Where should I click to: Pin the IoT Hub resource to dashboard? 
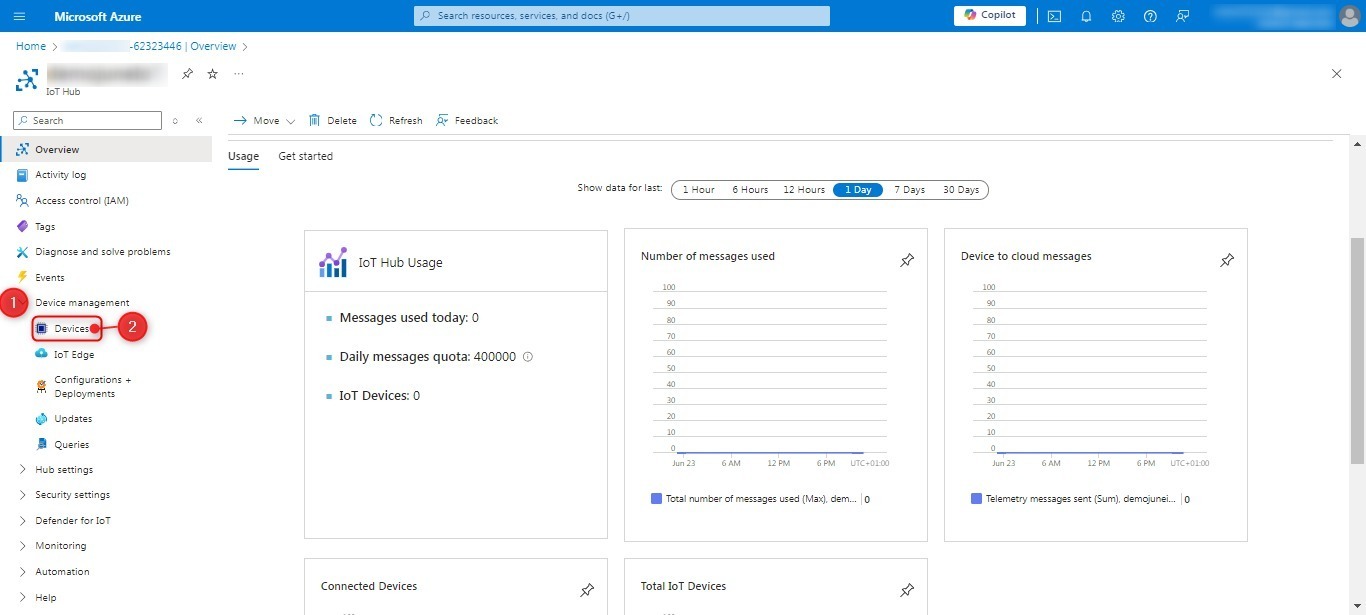tap(187, 74)
